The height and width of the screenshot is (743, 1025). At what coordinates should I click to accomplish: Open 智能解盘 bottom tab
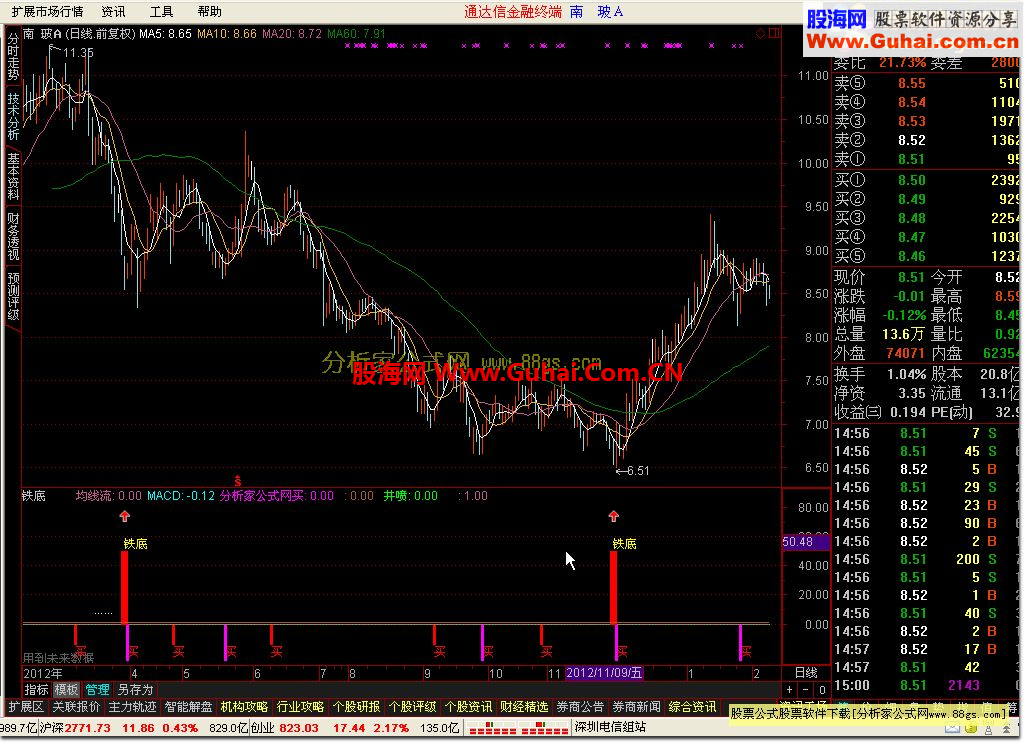tap(188, 707)
